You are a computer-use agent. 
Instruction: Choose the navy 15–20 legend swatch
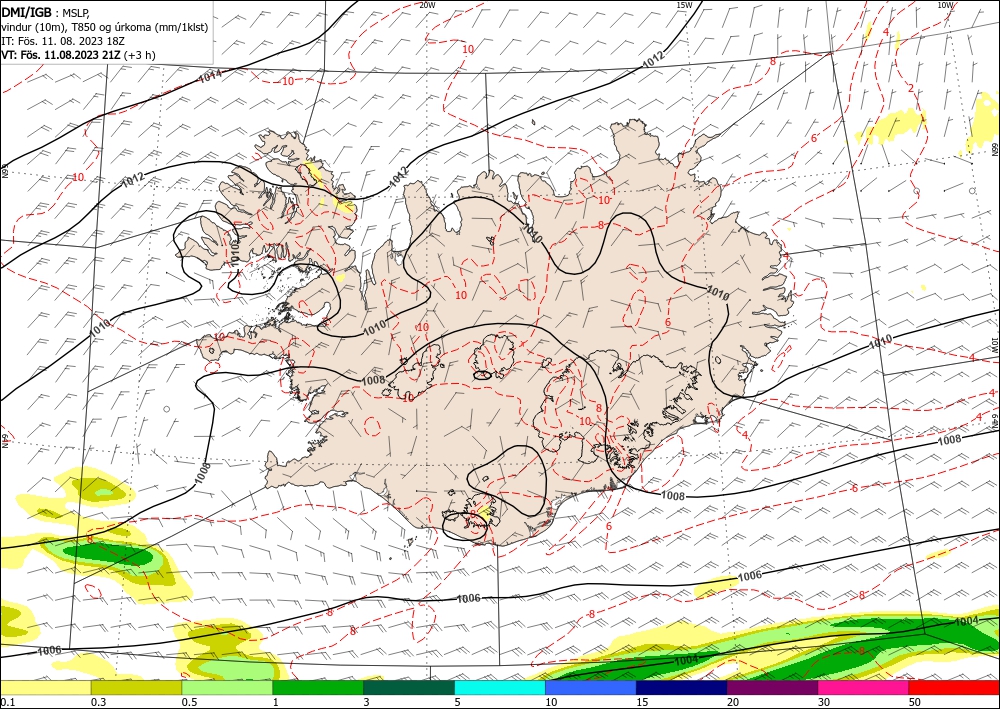point(682,688)
